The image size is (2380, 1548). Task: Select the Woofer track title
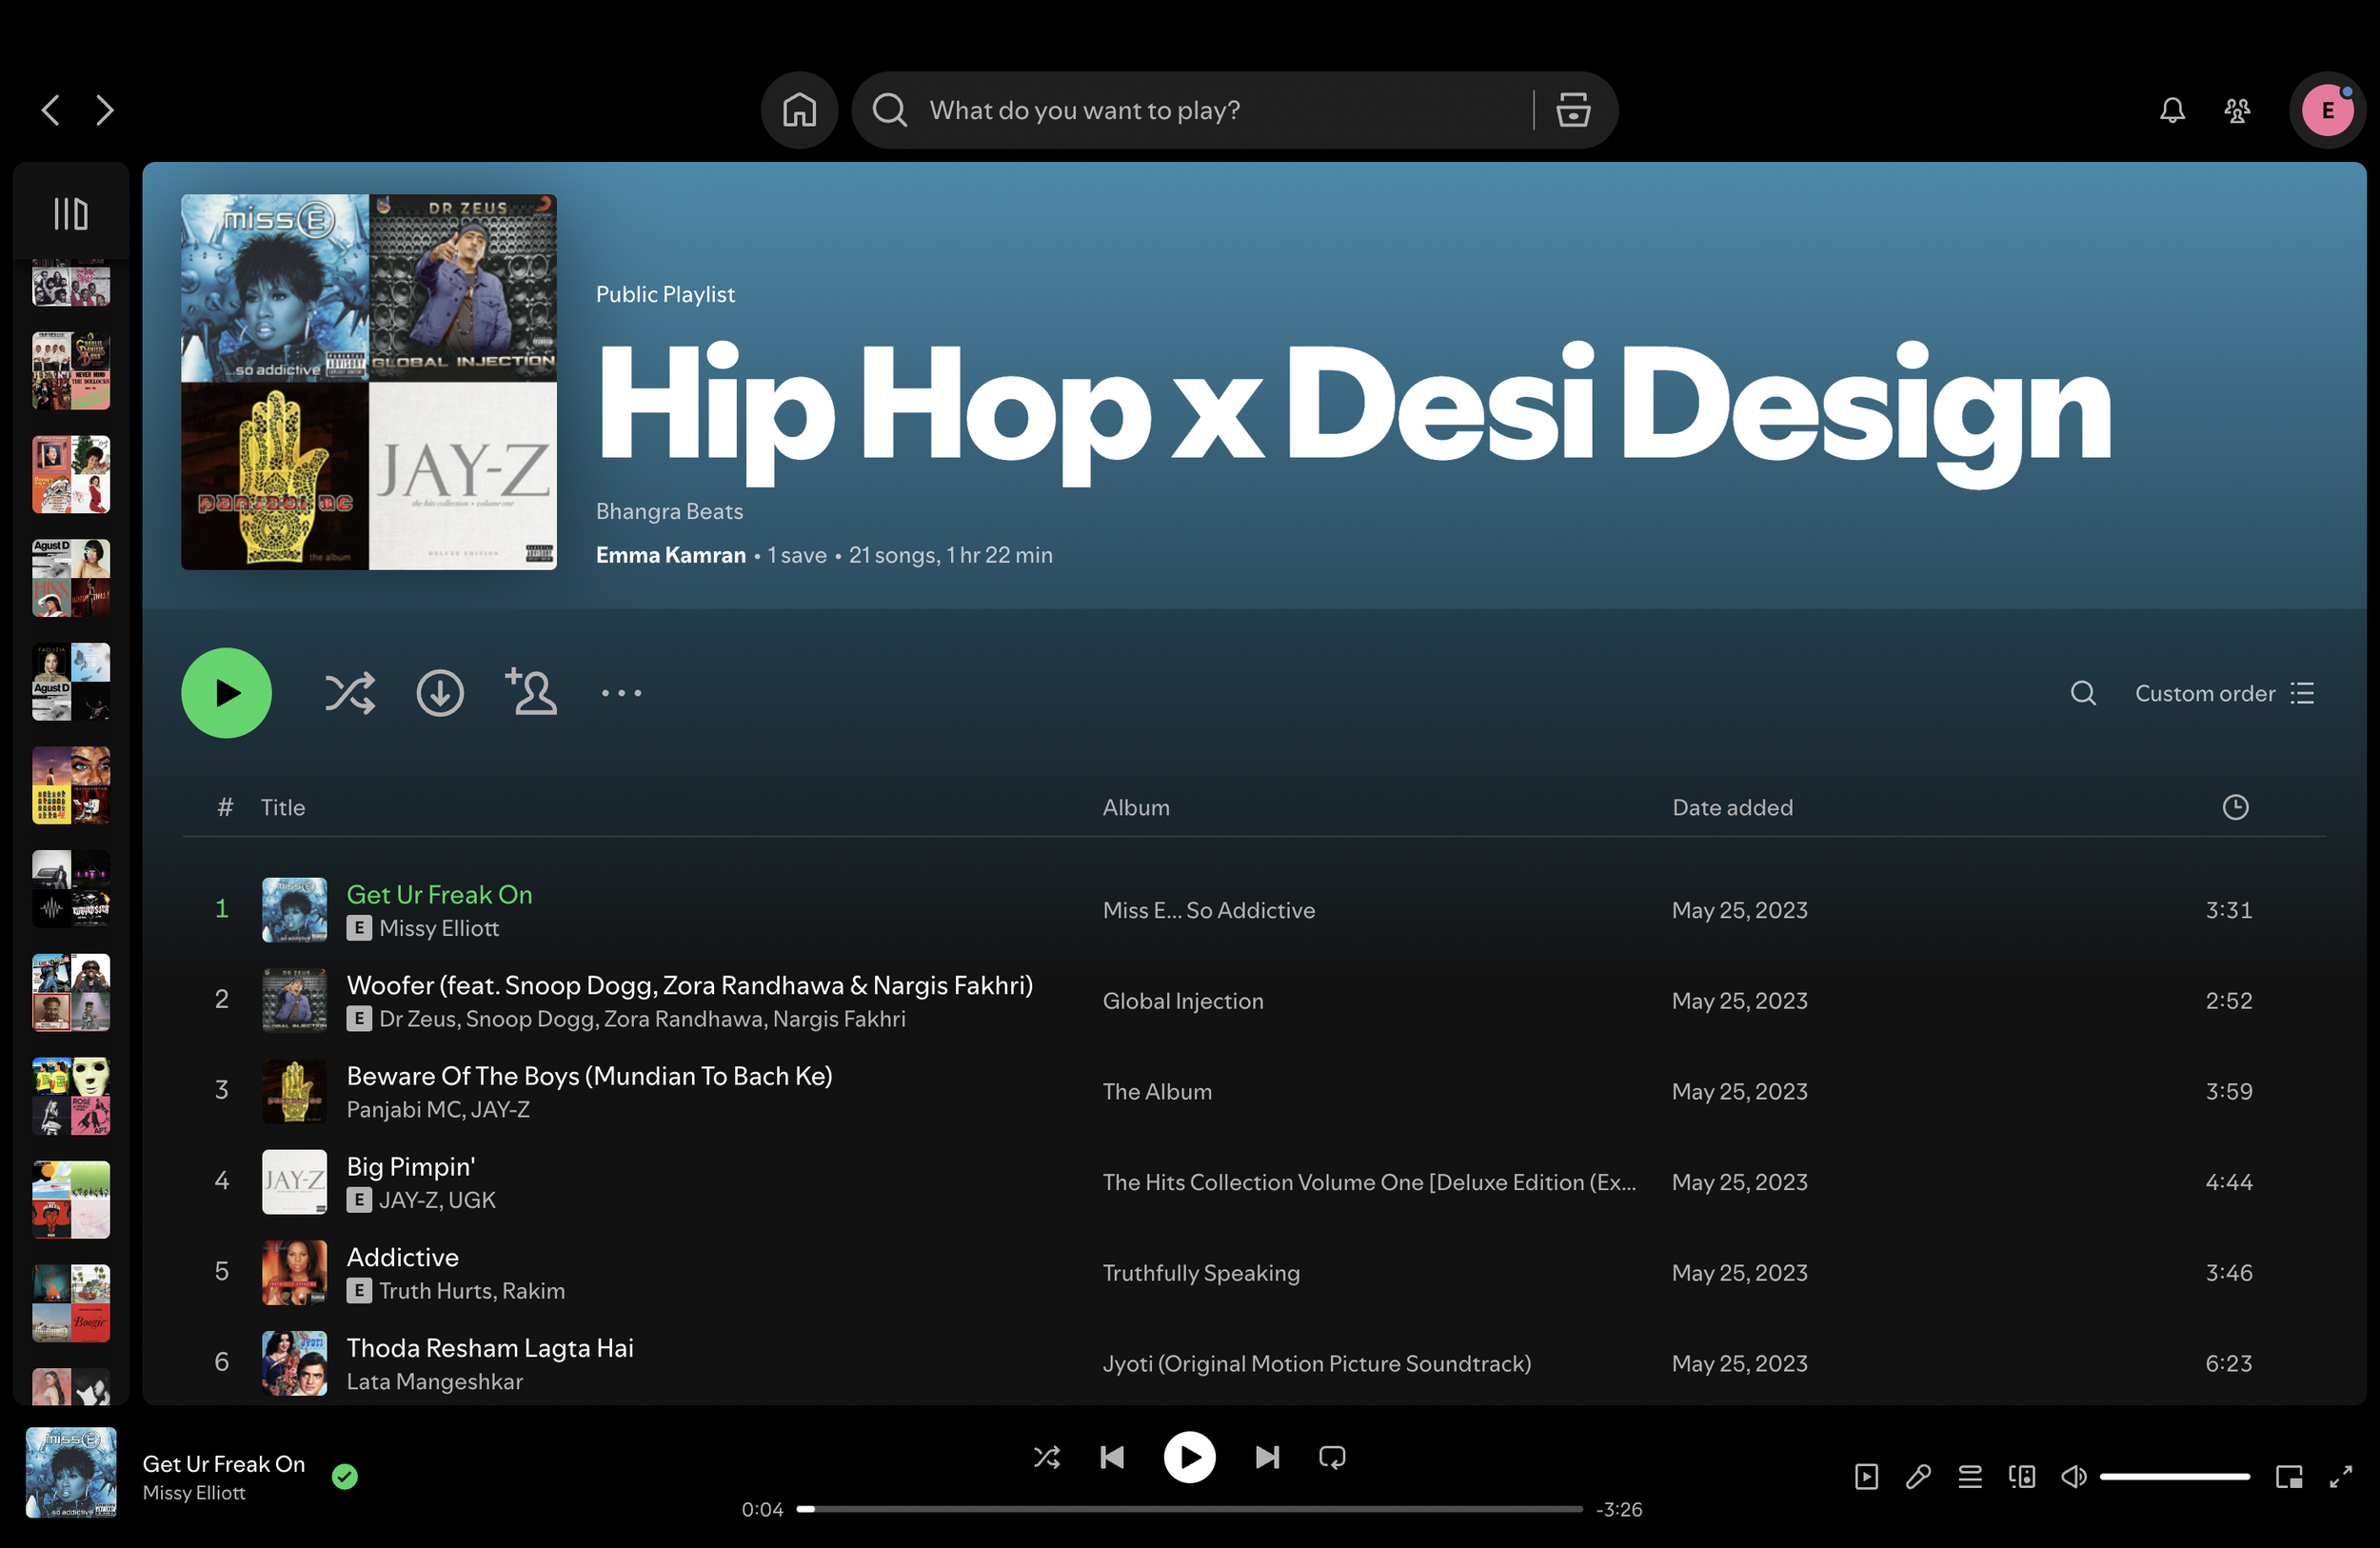pos(690,985)
